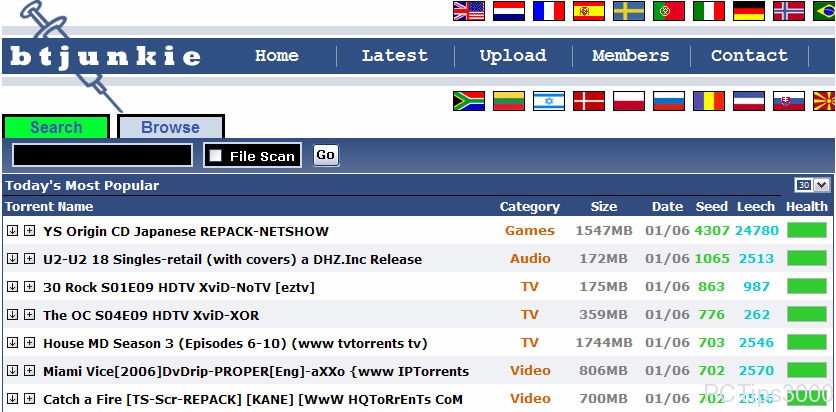Download Catch a Fire torrent arrow icon
The image size is (836, 412).
point(12,398)
